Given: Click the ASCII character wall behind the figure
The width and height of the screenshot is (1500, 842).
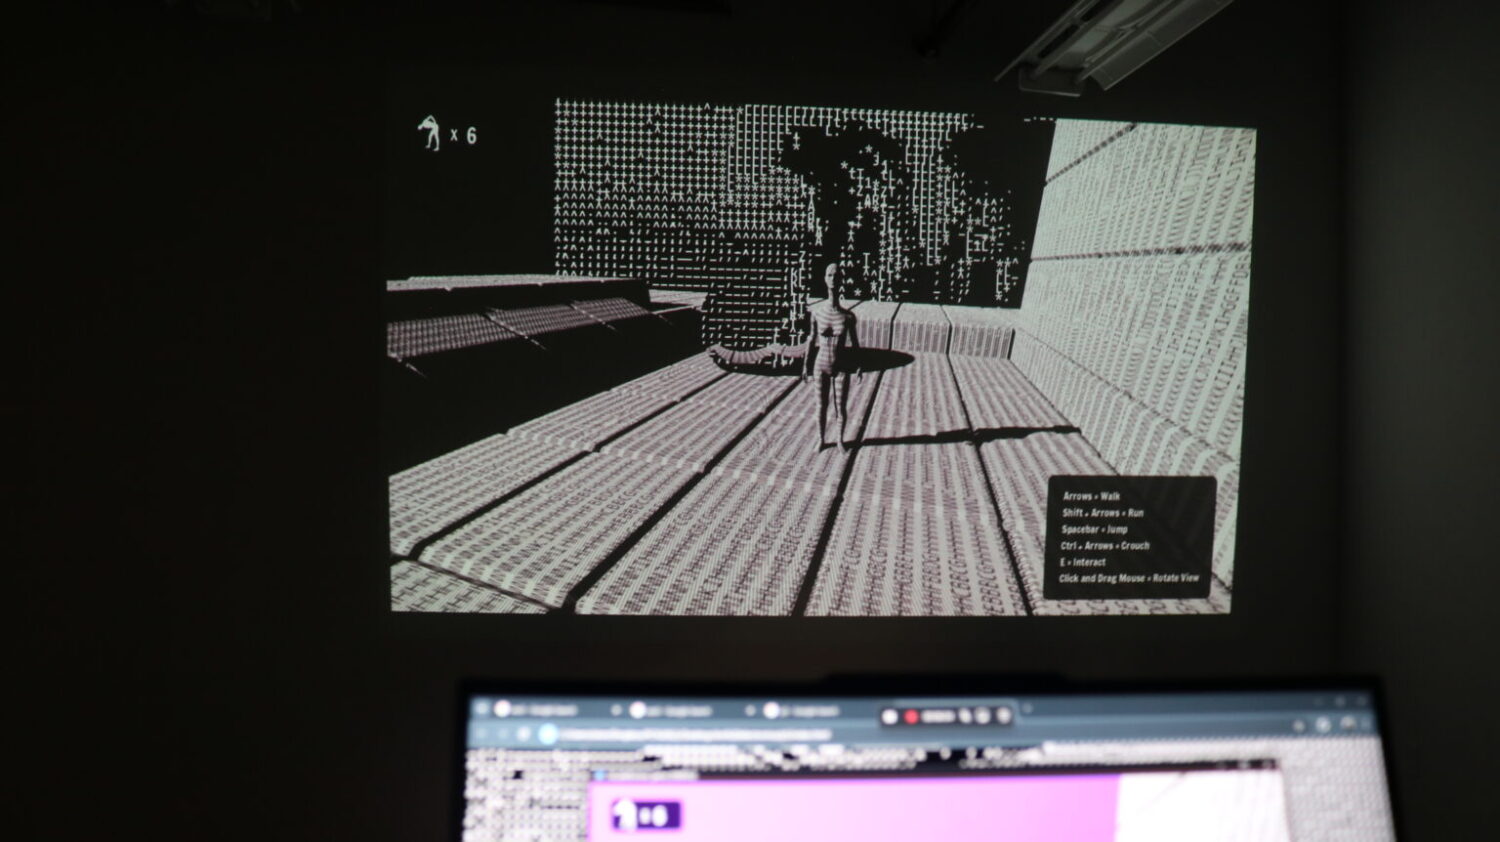Looking at the screenshot, I should (680, 190).
